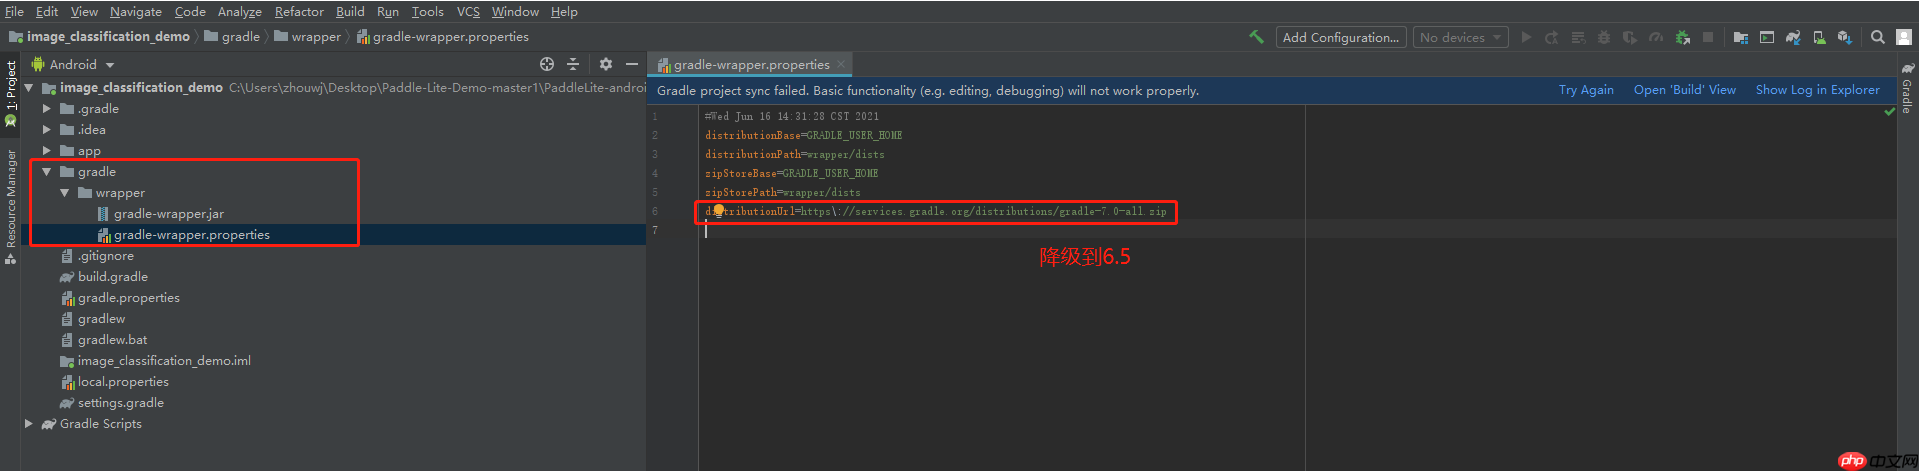The height and width of the screenshot is (471, 1919).
Task: Open the SDK Manager cube icon
Action: point(1845,37)
